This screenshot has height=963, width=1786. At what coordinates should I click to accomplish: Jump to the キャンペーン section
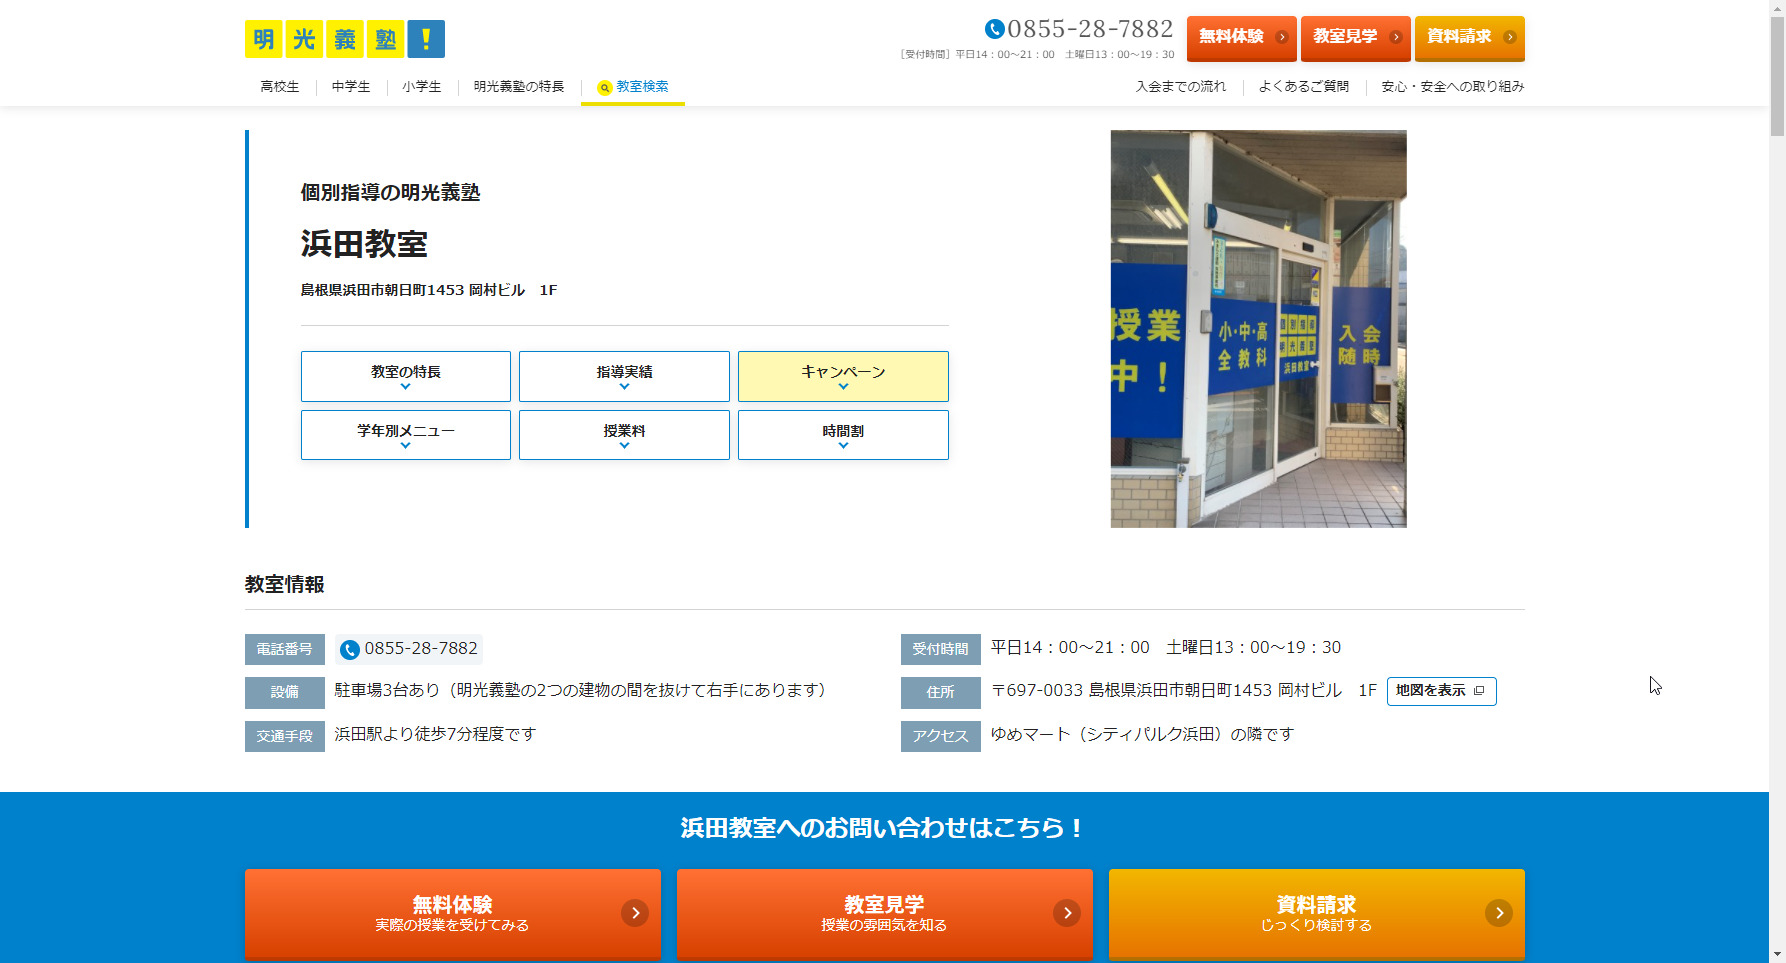tap(843, 376)
